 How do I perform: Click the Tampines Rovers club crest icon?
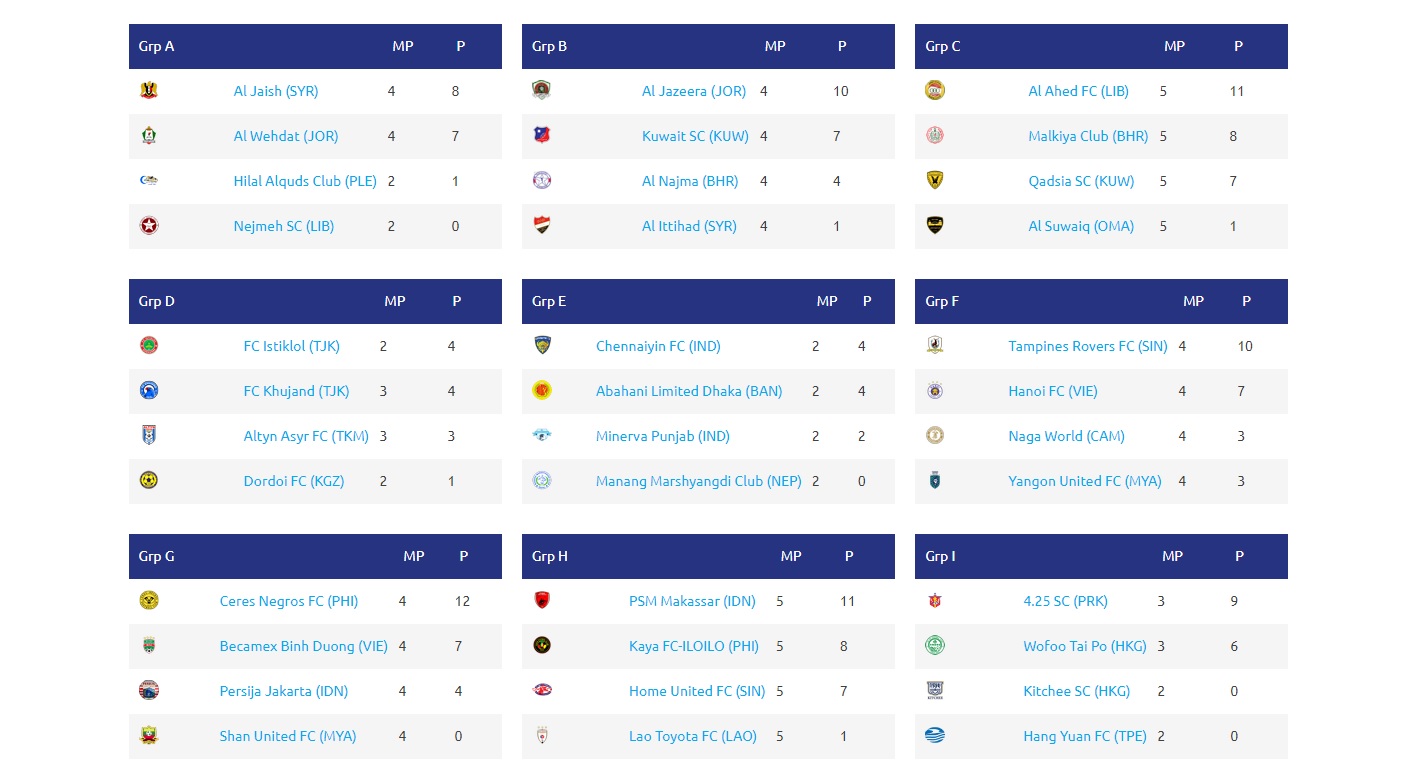pyautogui.click(x=935, y=346)
